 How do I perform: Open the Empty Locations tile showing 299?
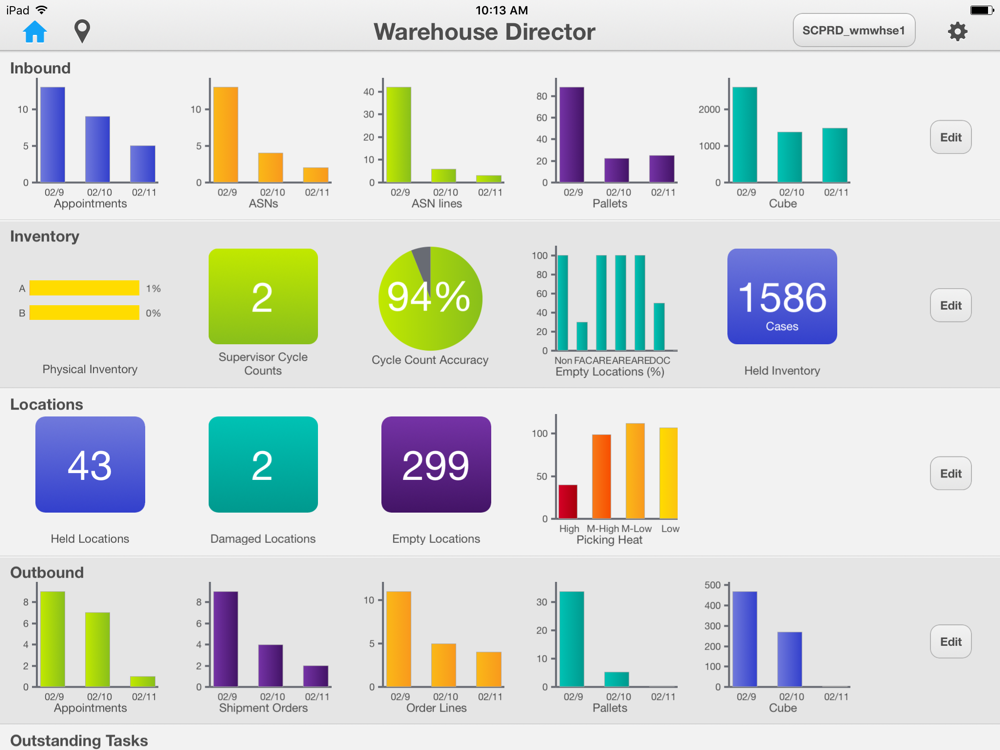click(x=436, y=464)
